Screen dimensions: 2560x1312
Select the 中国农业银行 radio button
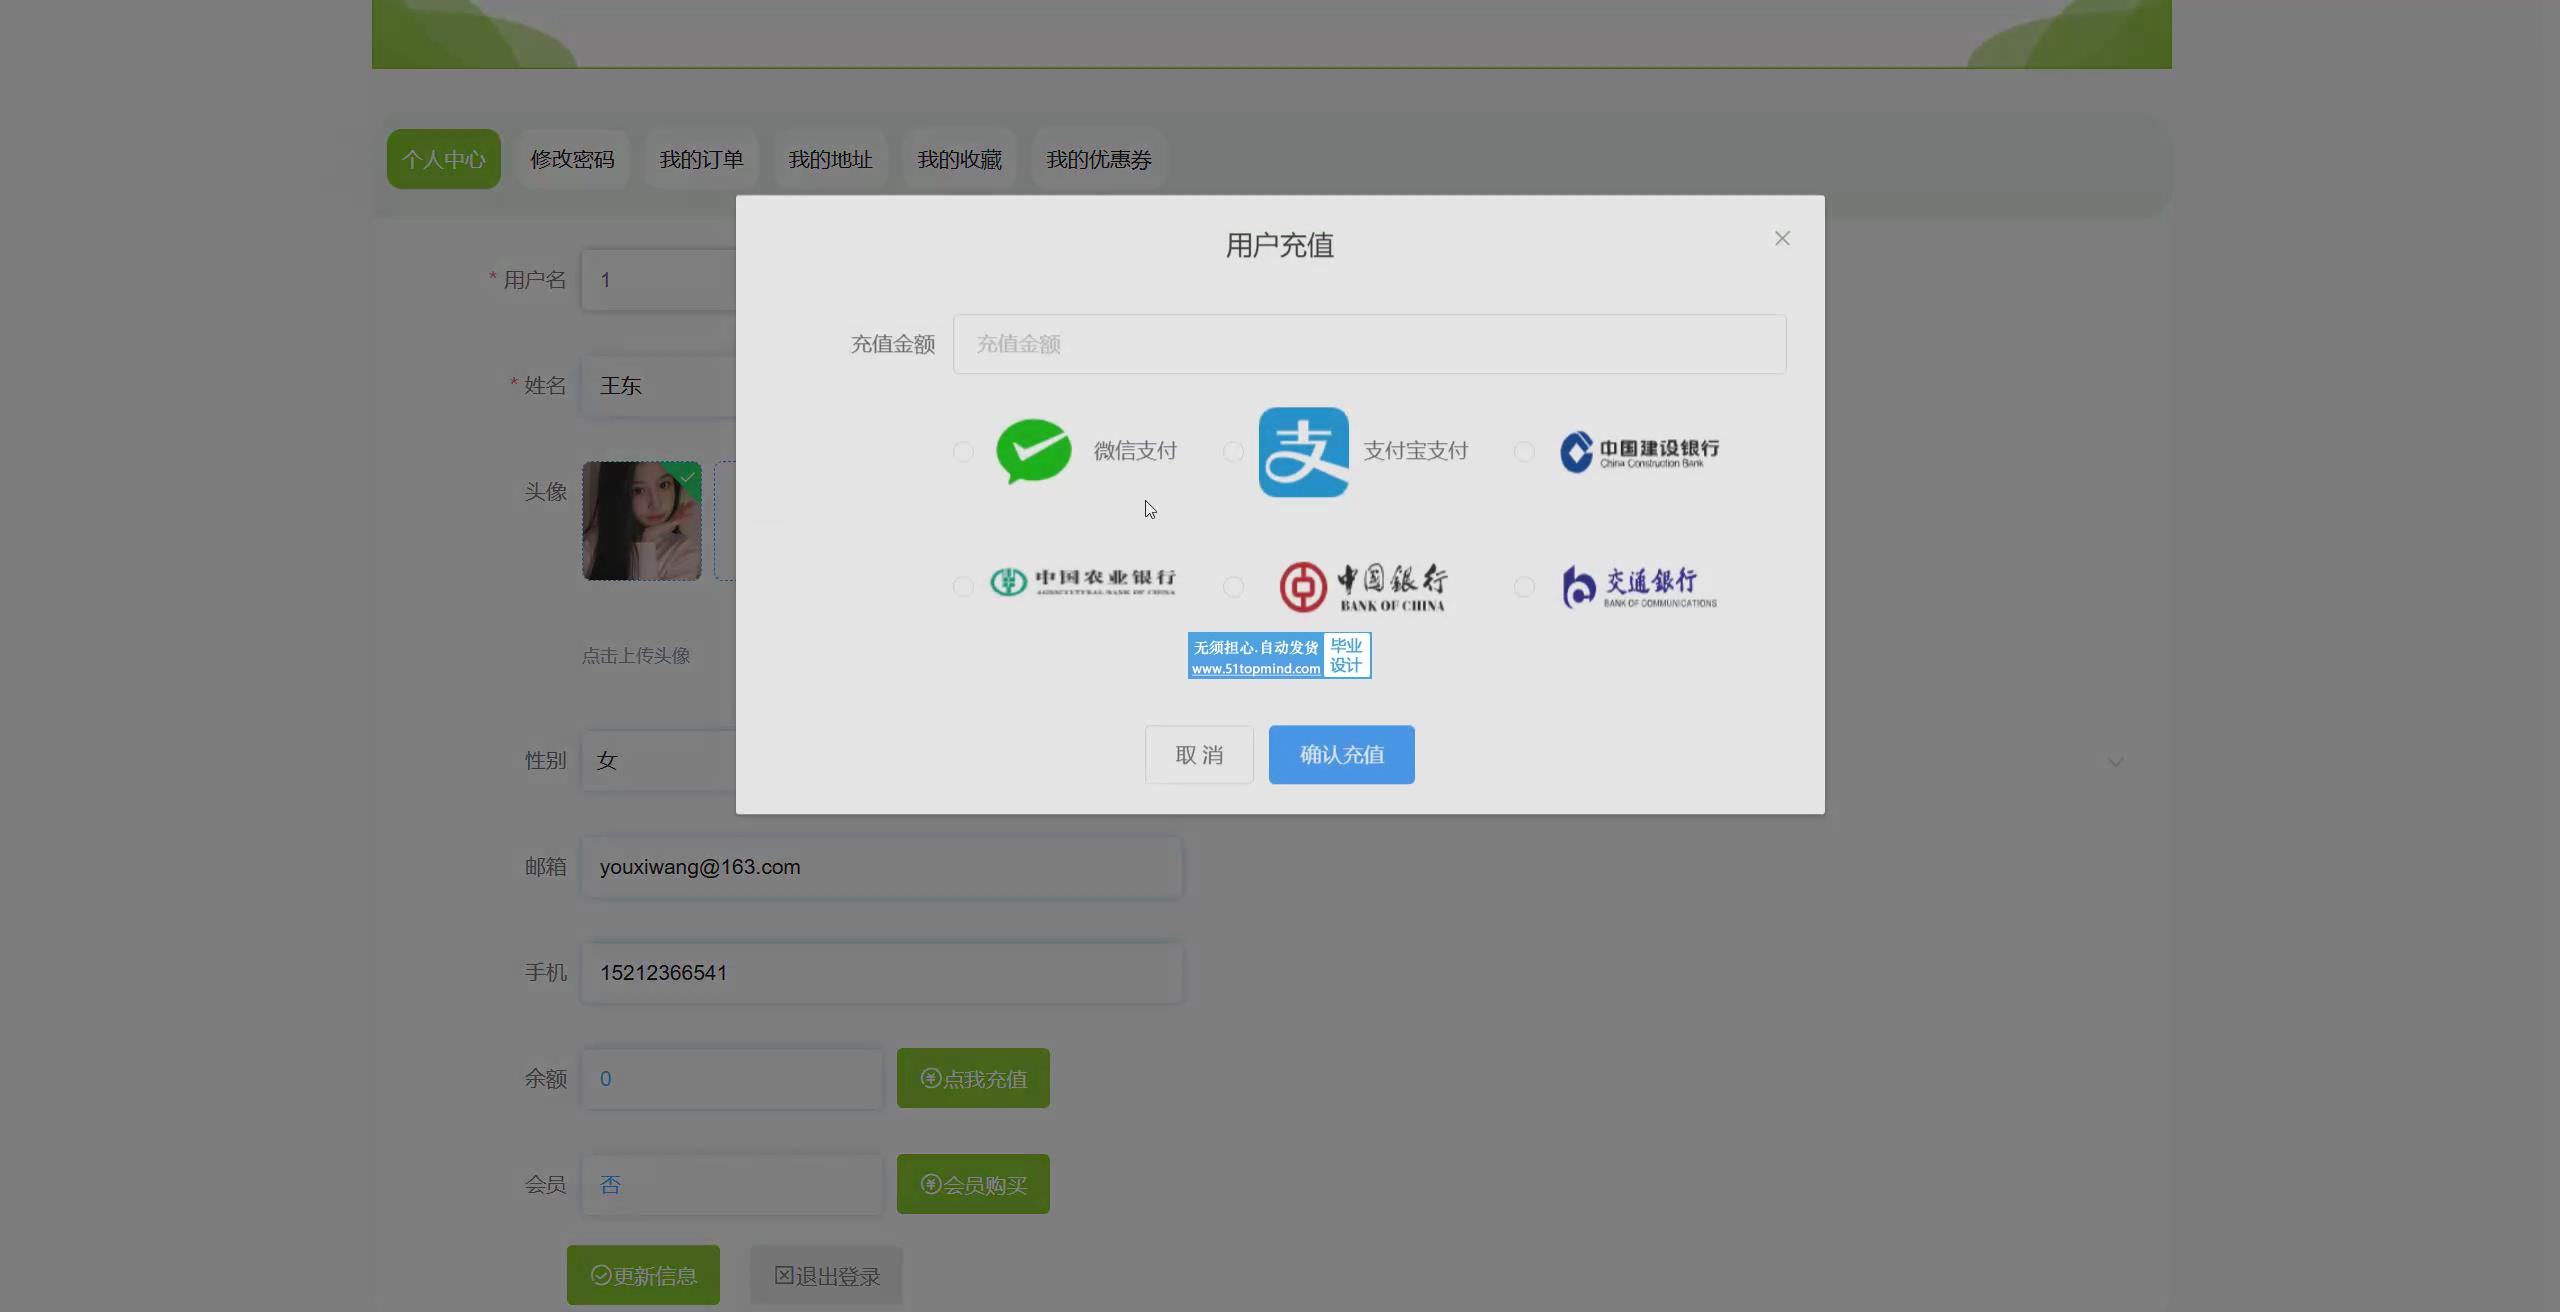[x=963, y=587]
